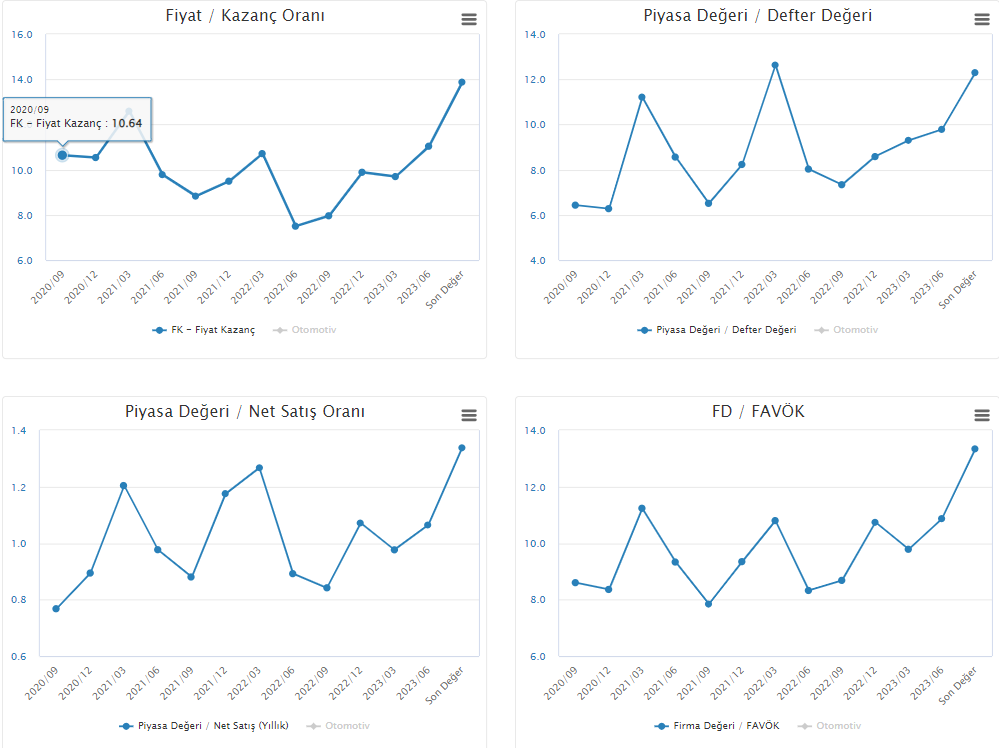
Task: Select Son Değer point in FD / FAVÖK chart
Action: (974, 449)
